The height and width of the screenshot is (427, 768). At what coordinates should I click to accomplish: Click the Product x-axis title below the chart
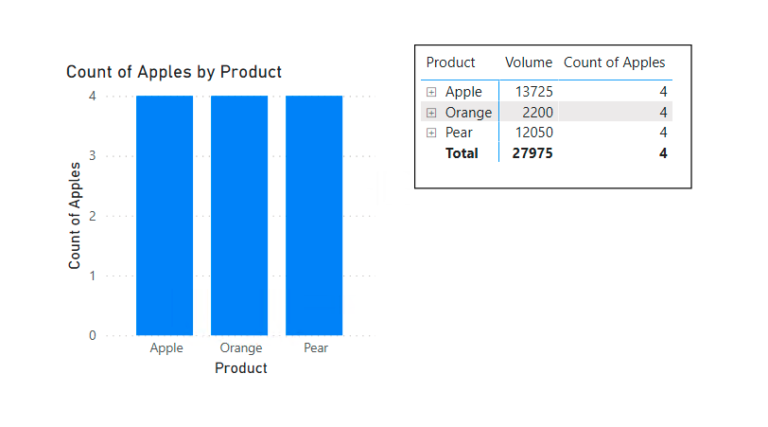[x=241, y=368]
